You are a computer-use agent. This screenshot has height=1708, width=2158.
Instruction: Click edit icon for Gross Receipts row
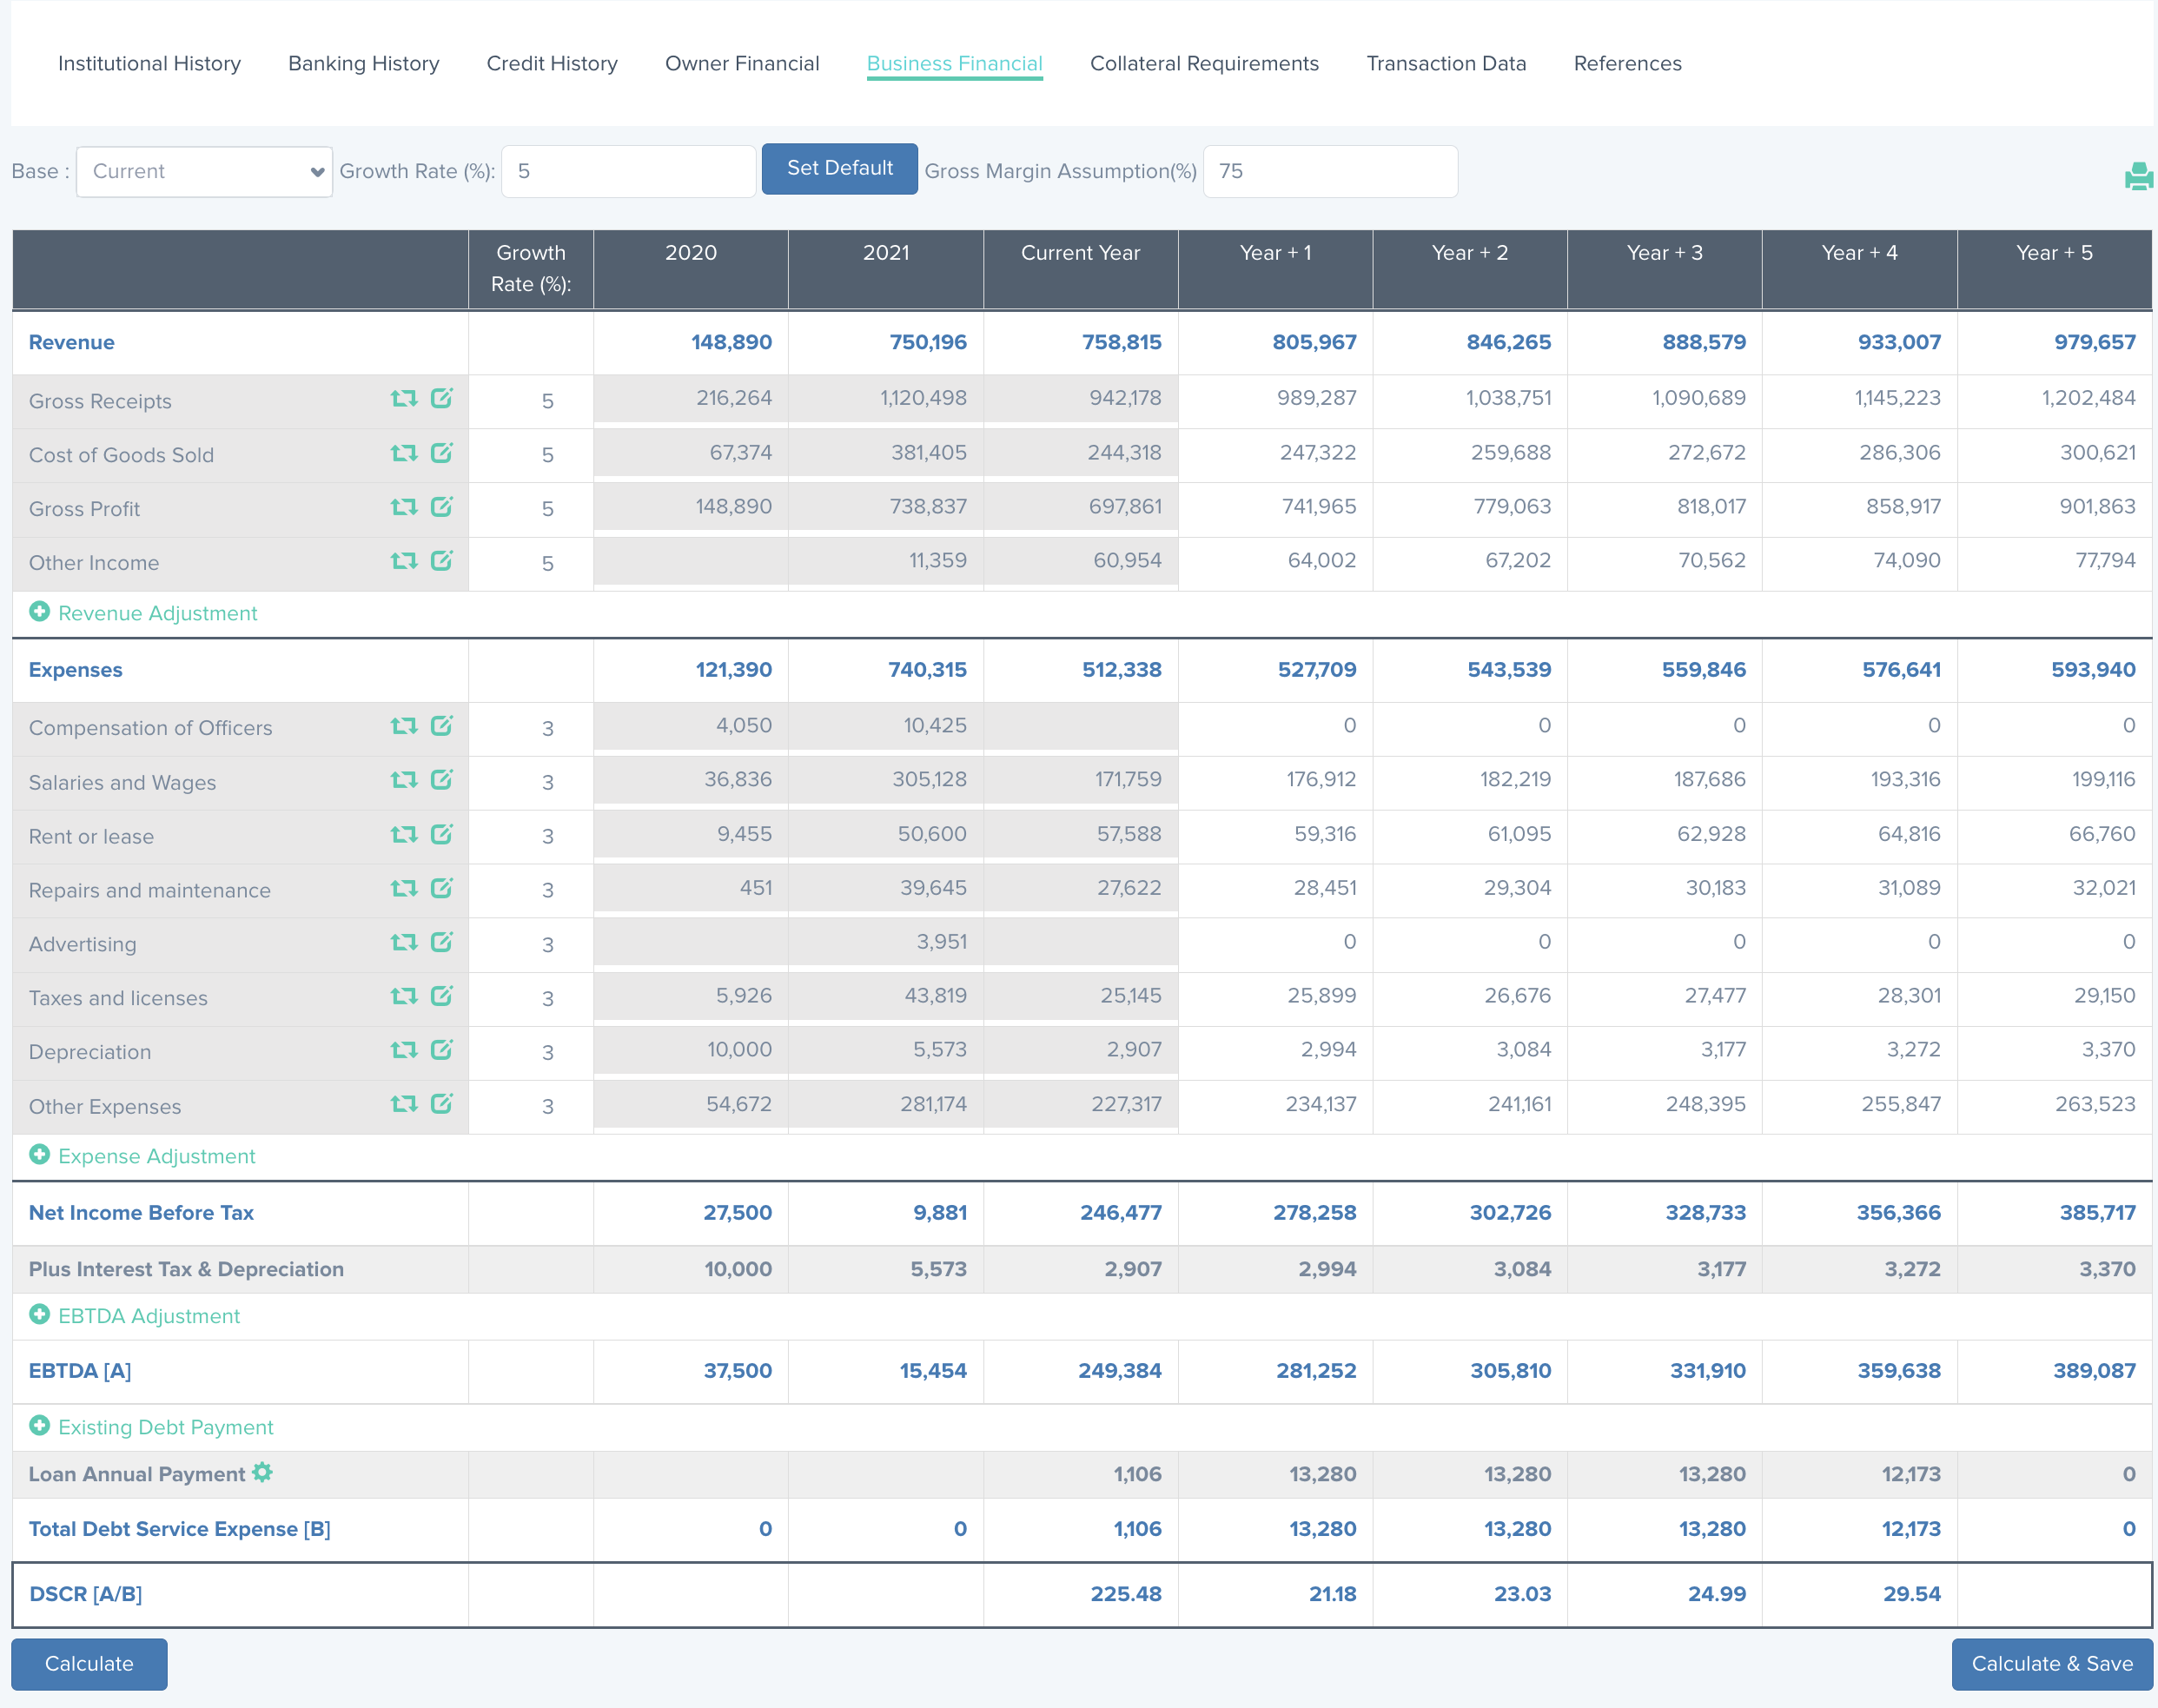[x=441, y=399]
